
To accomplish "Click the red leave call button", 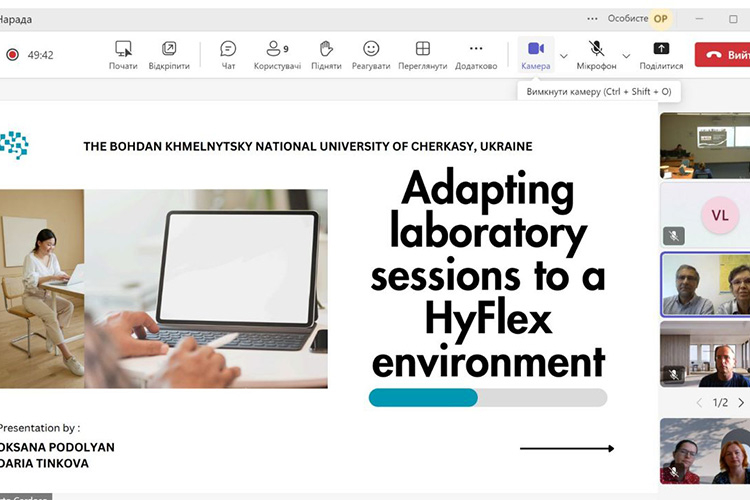I will [x=724, y=55].
